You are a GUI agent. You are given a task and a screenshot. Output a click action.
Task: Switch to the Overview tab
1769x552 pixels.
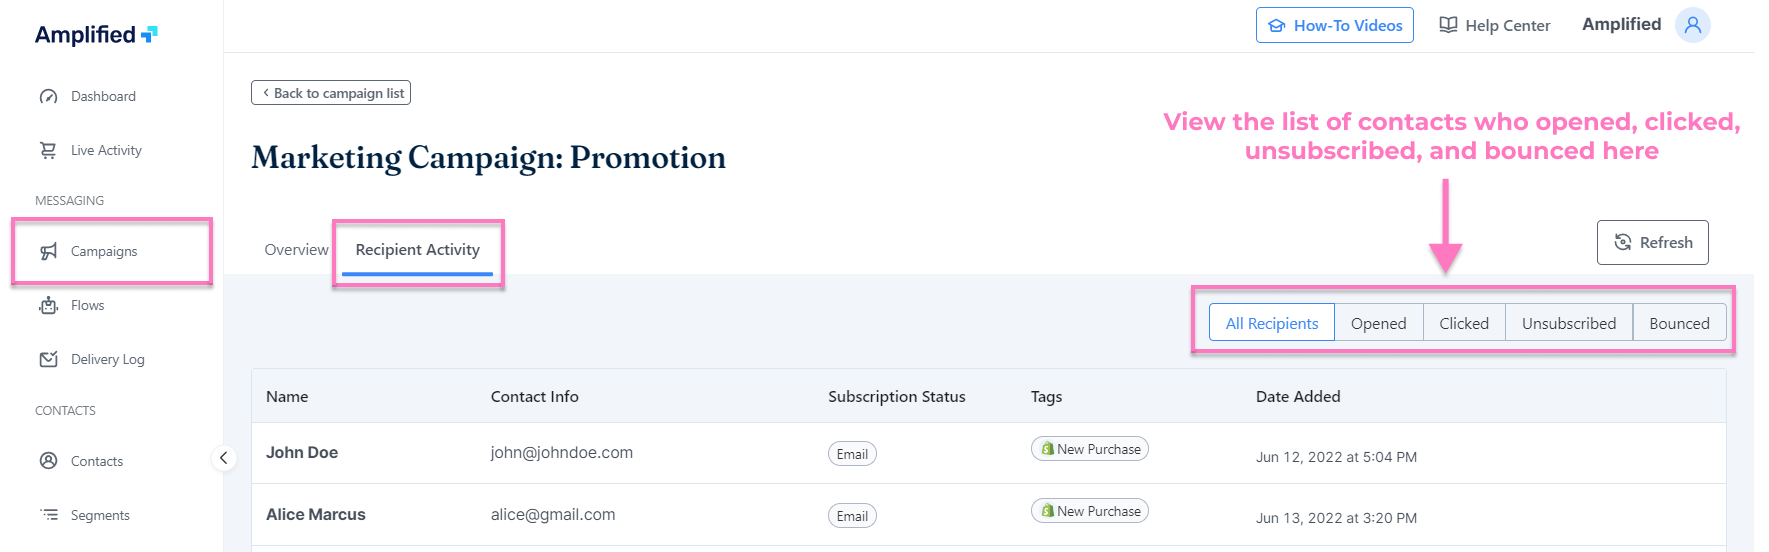296,250
